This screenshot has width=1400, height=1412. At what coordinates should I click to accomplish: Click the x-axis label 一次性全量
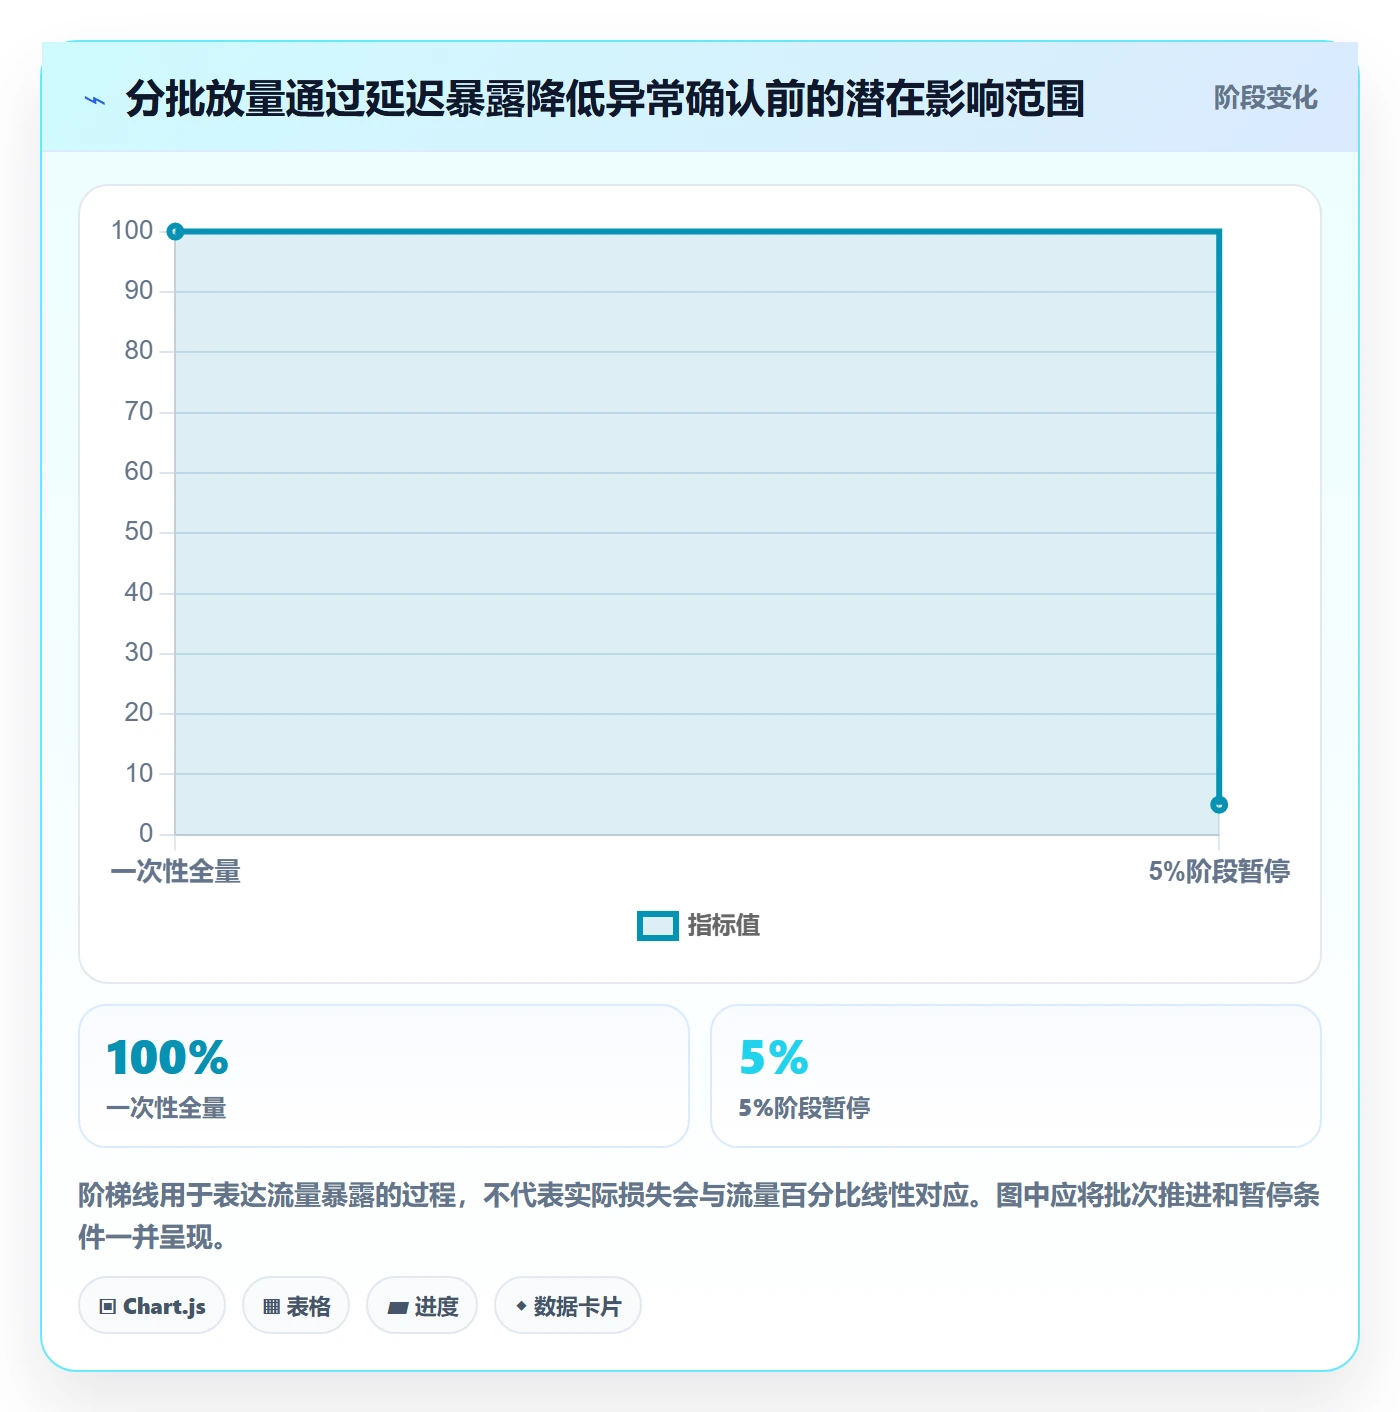point(175,872)
